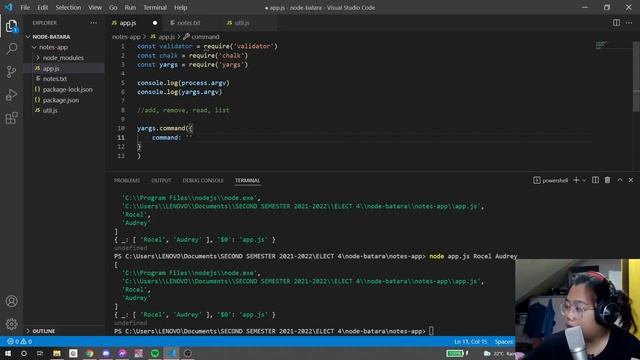The width and height of the screenshot is (640, 360).
Task: Click the errors and warnings status item
Action: [x=19, y=341]
